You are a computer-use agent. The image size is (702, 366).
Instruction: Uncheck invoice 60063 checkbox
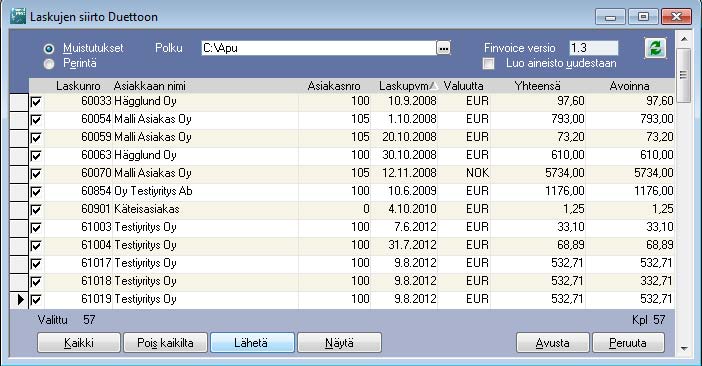36,155
